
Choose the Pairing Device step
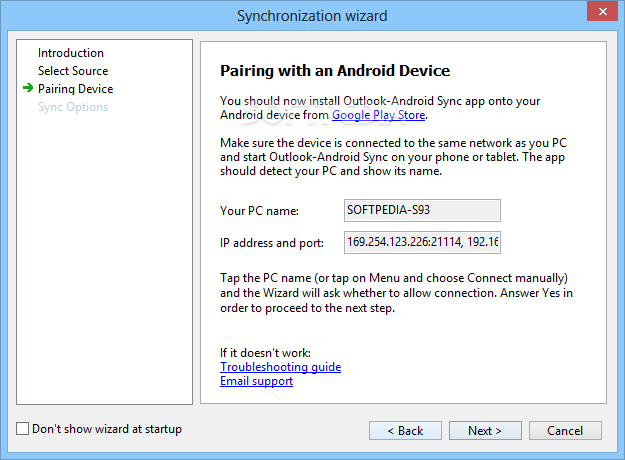pyautogui.click(x=75, y=88)
